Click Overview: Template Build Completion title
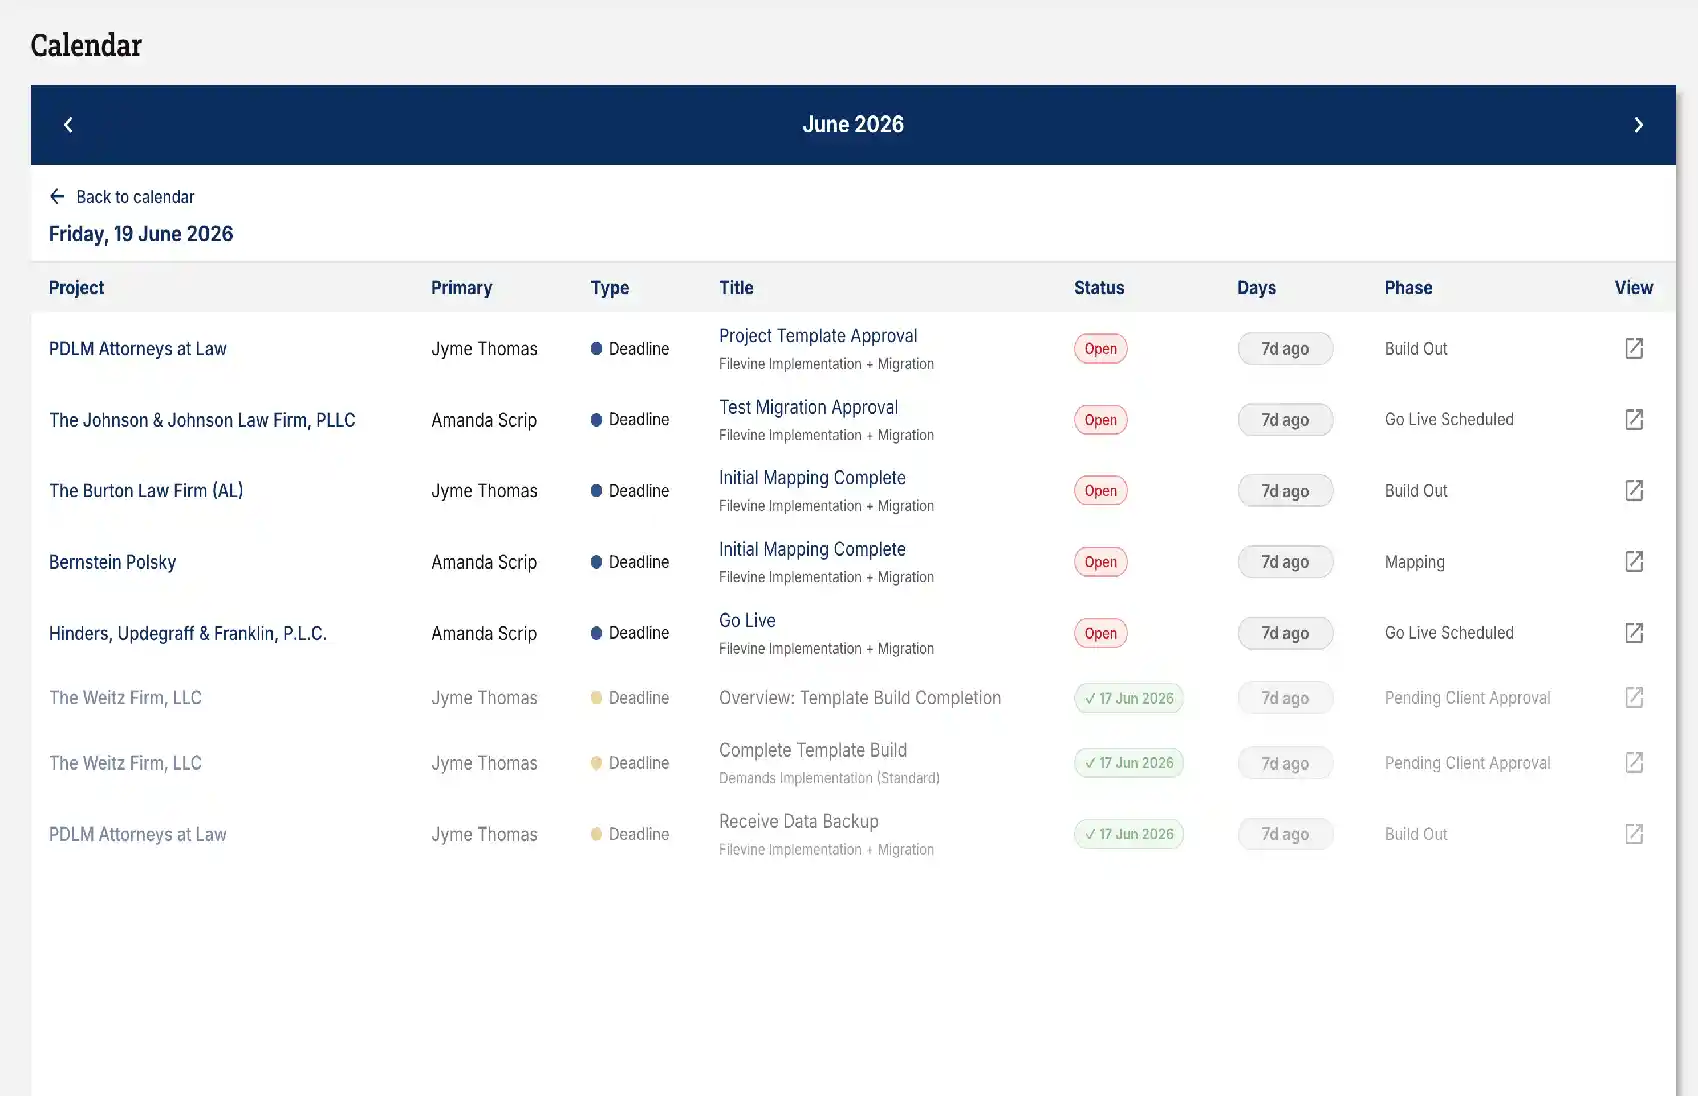The image size is (1698, 1096). tap(860, 698)
